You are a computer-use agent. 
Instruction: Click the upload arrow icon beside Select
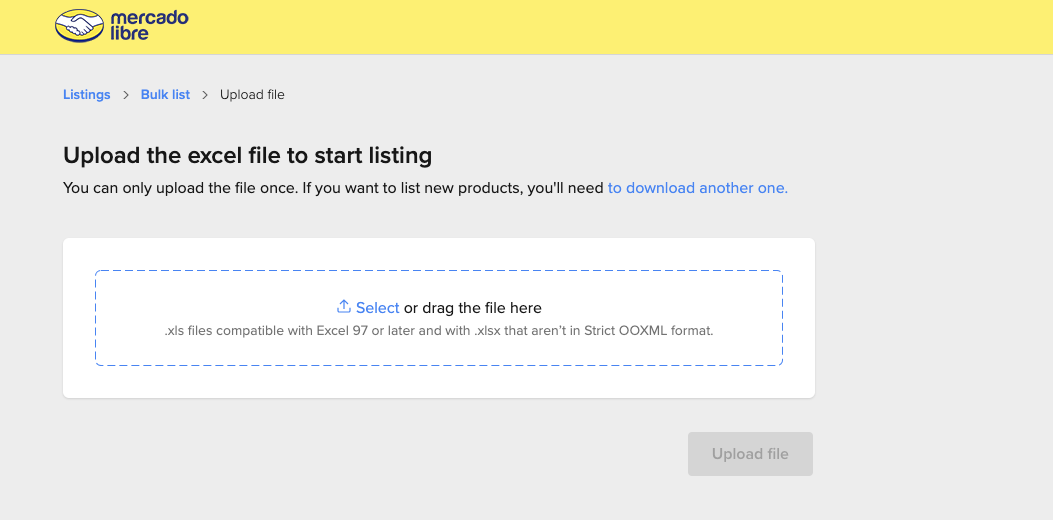(344, 307)
